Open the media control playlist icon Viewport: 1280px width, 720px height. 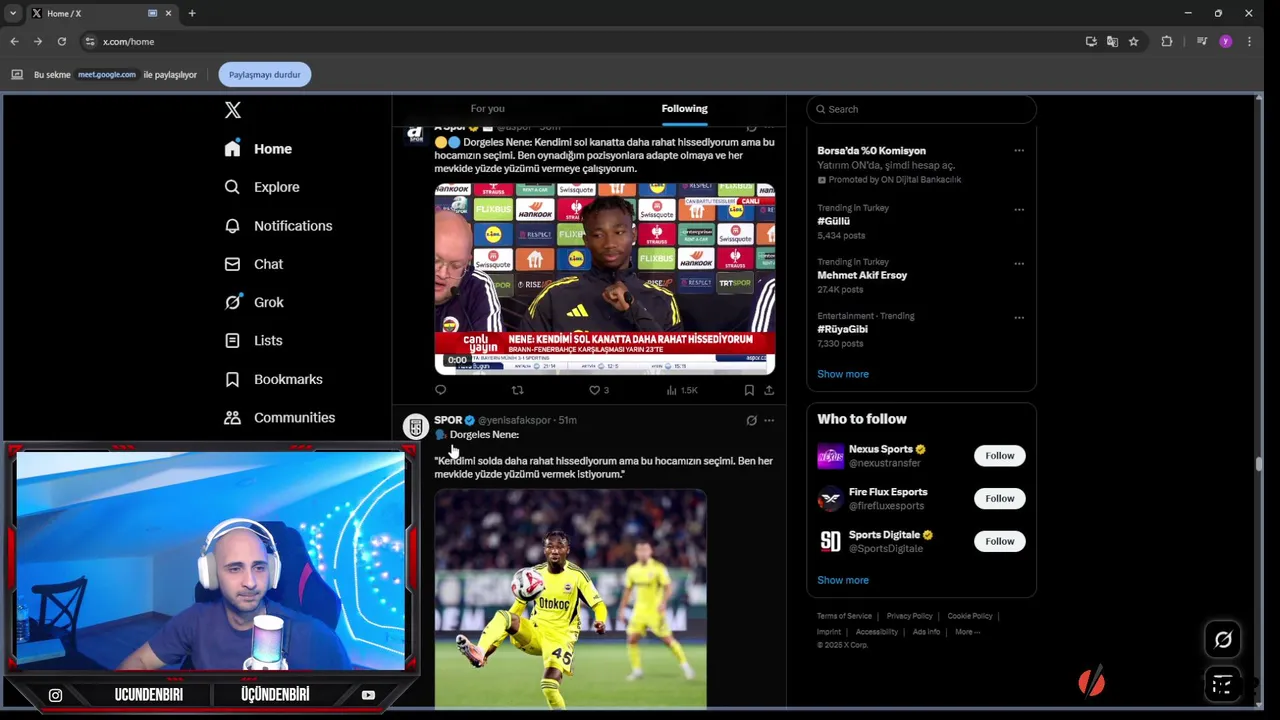click(x=1202, y=41)
